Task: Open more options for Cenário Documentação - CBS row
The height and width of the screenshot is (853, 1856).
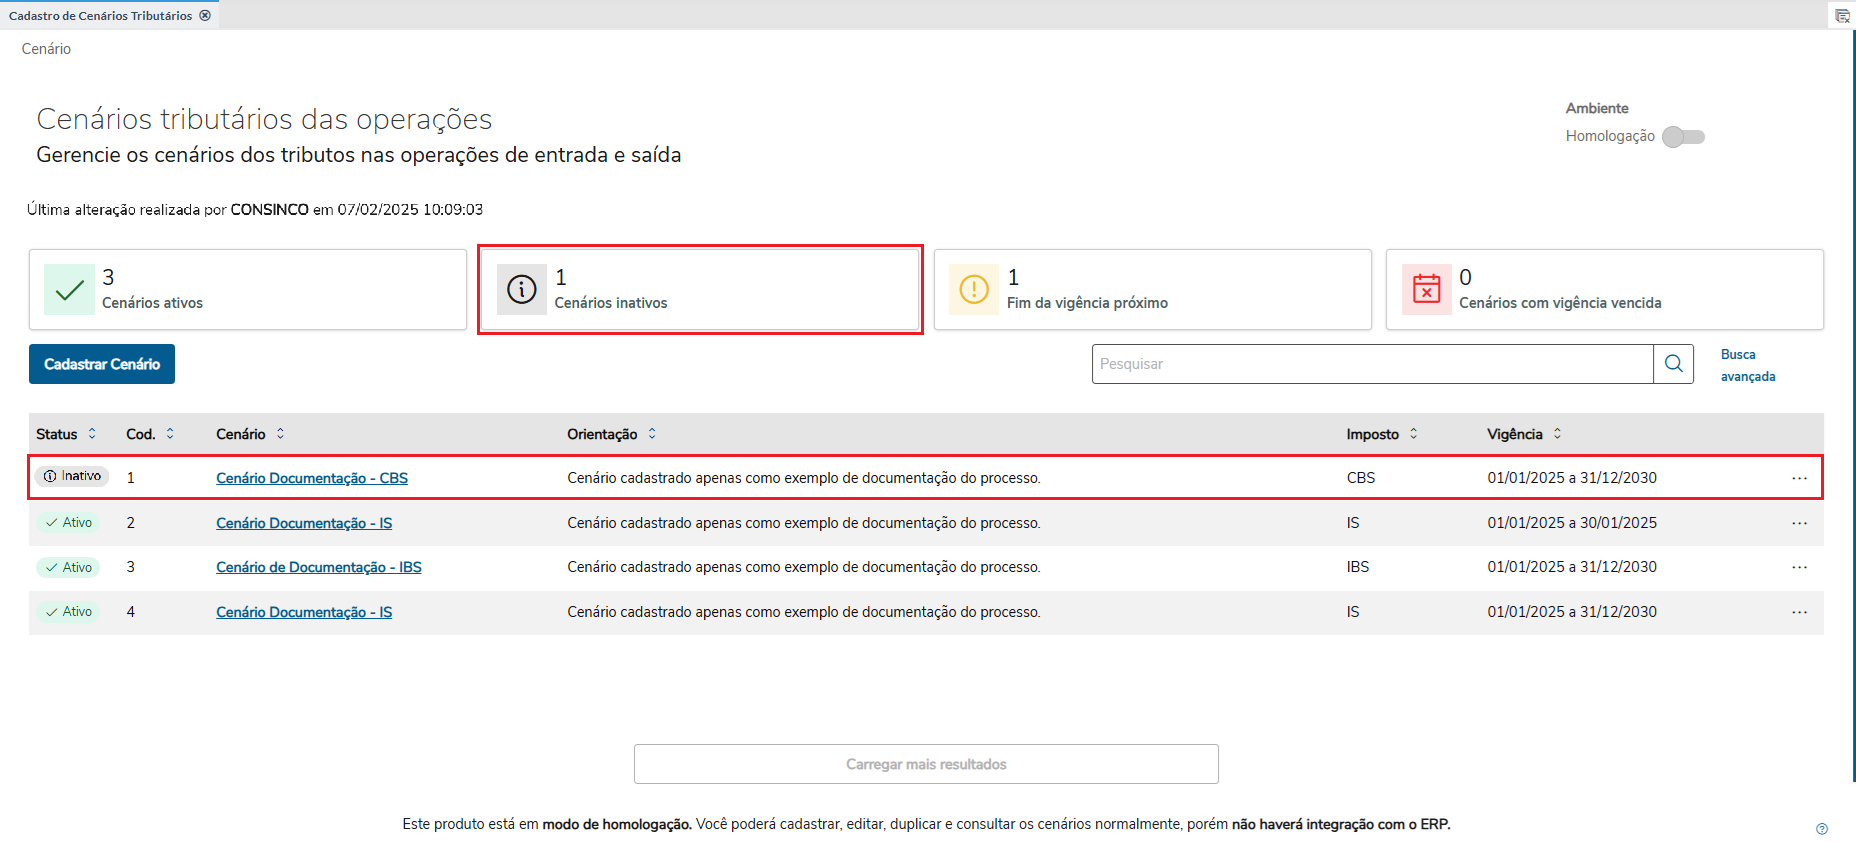Action: pos(1799,478)
